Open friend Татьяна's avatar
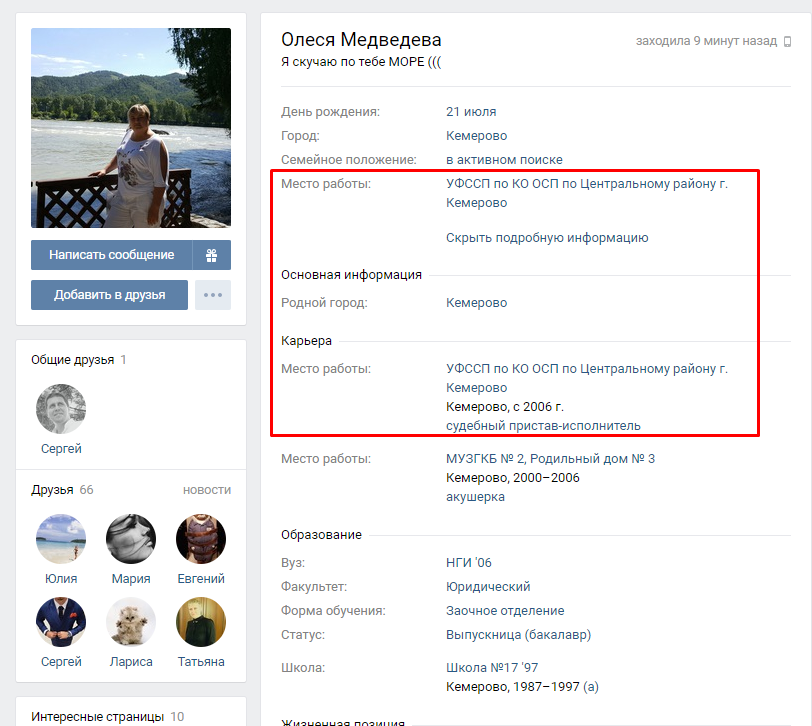 [x=201, y=622]
